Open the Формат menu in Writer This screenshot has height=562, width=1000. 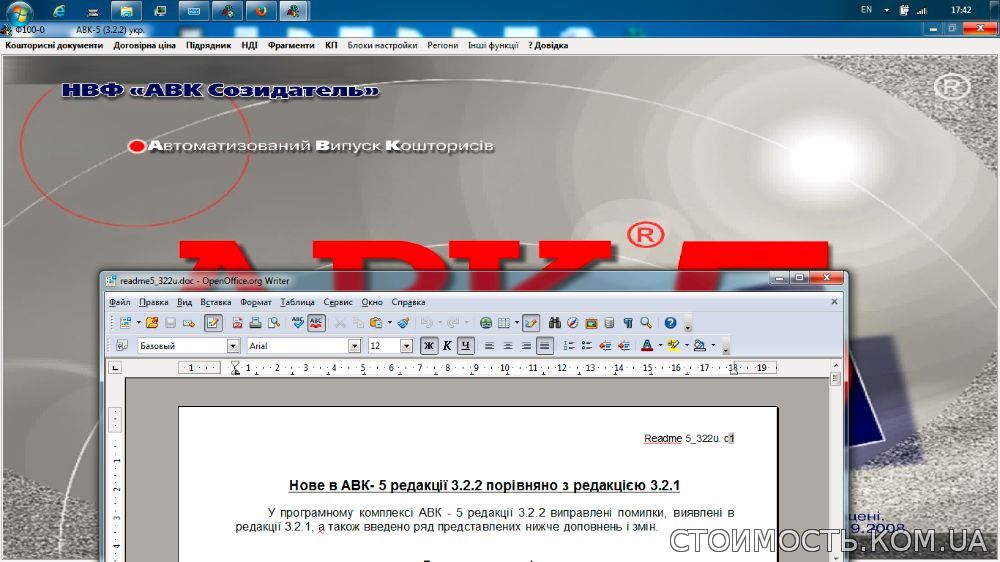click(x=255, y=302)
